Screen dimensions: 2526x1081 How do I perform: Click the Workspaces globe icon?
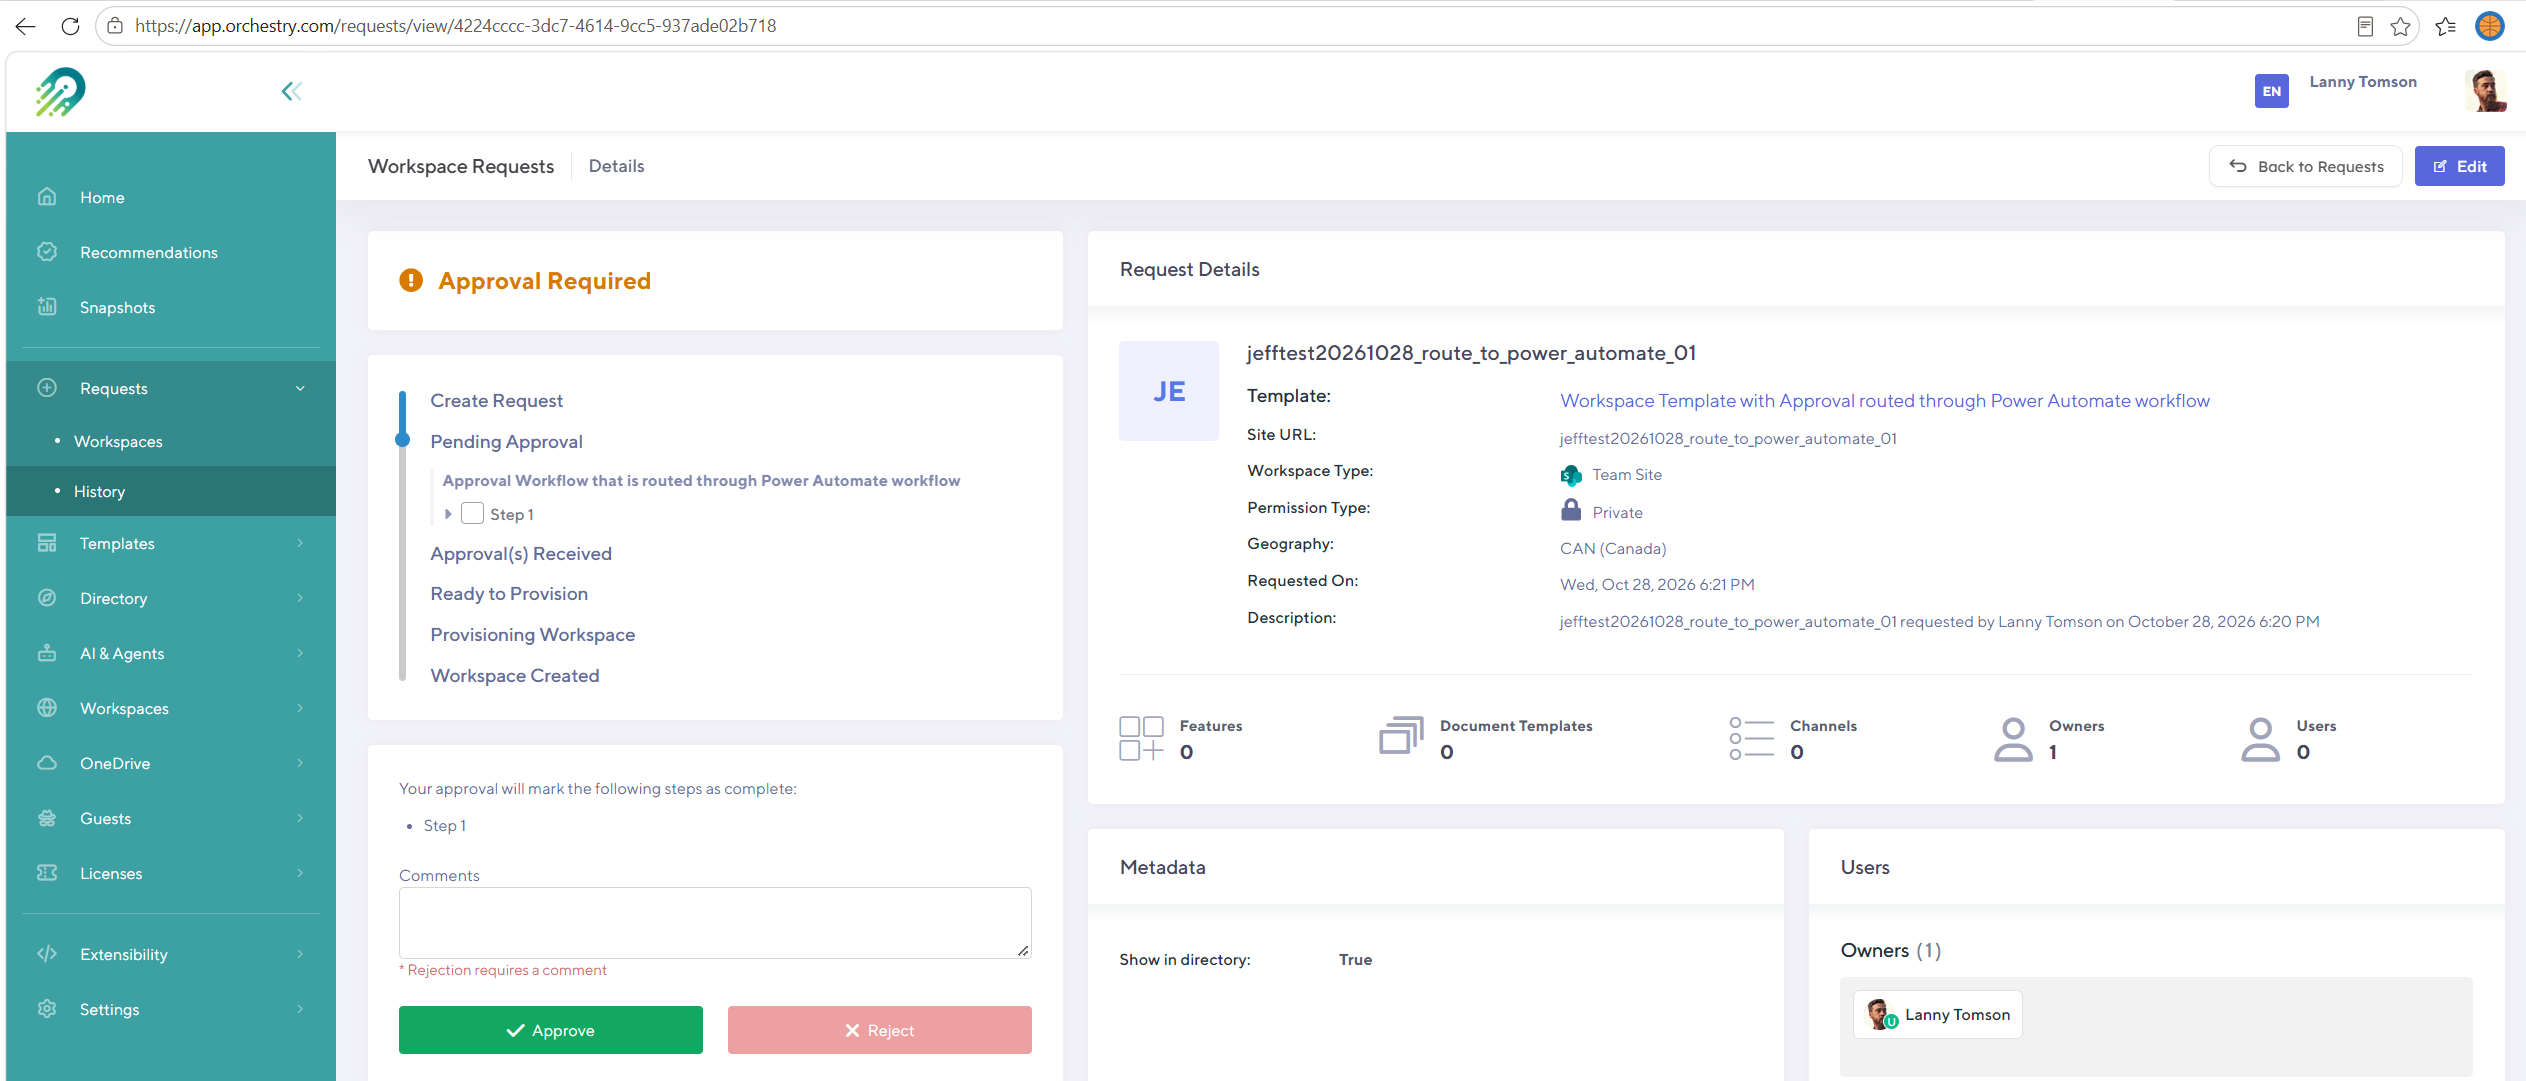click(47, 708)
